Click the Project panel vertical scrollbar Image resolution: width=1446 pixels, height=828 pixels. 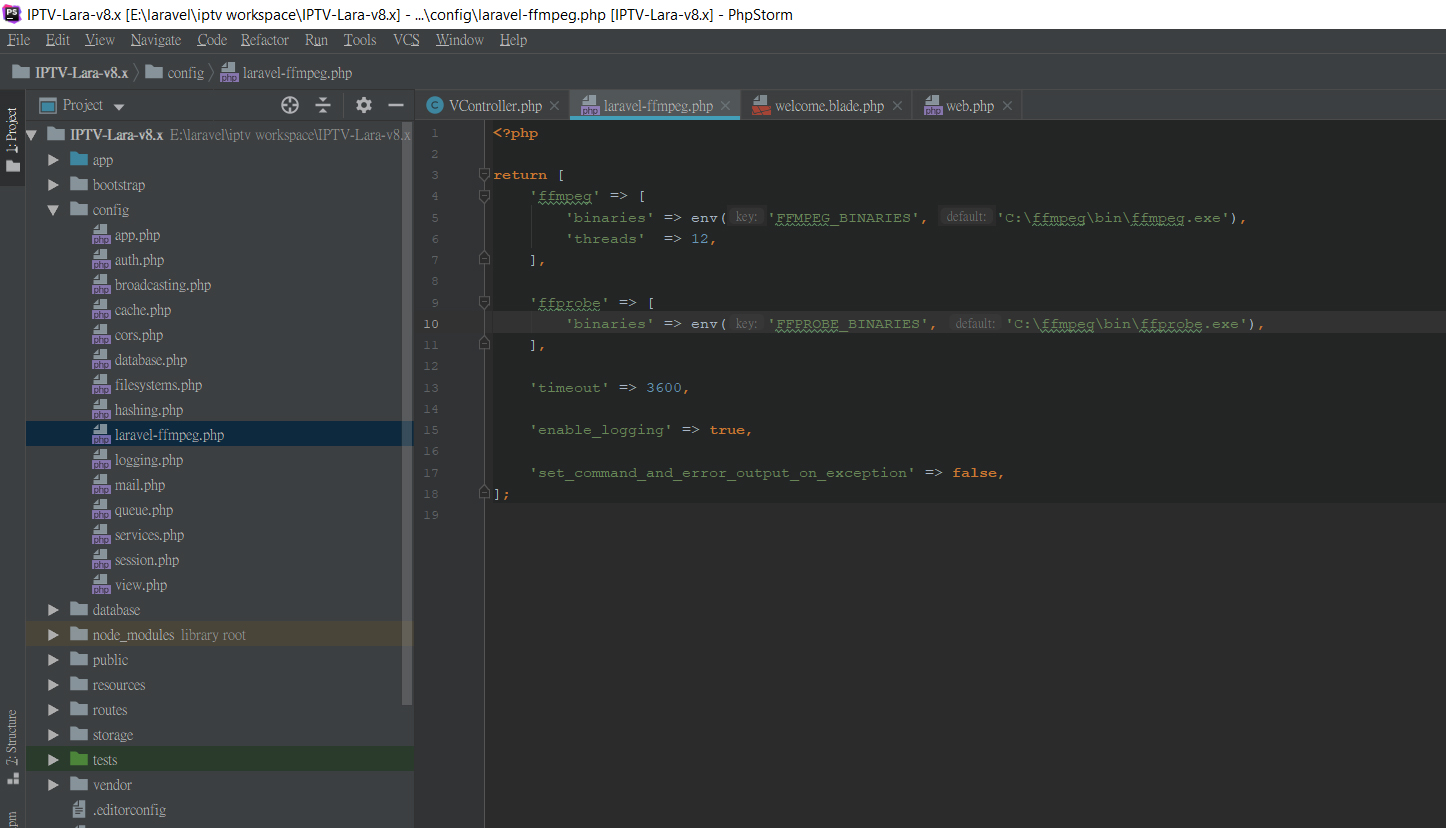pyautogui.click(x=407, y=415)
